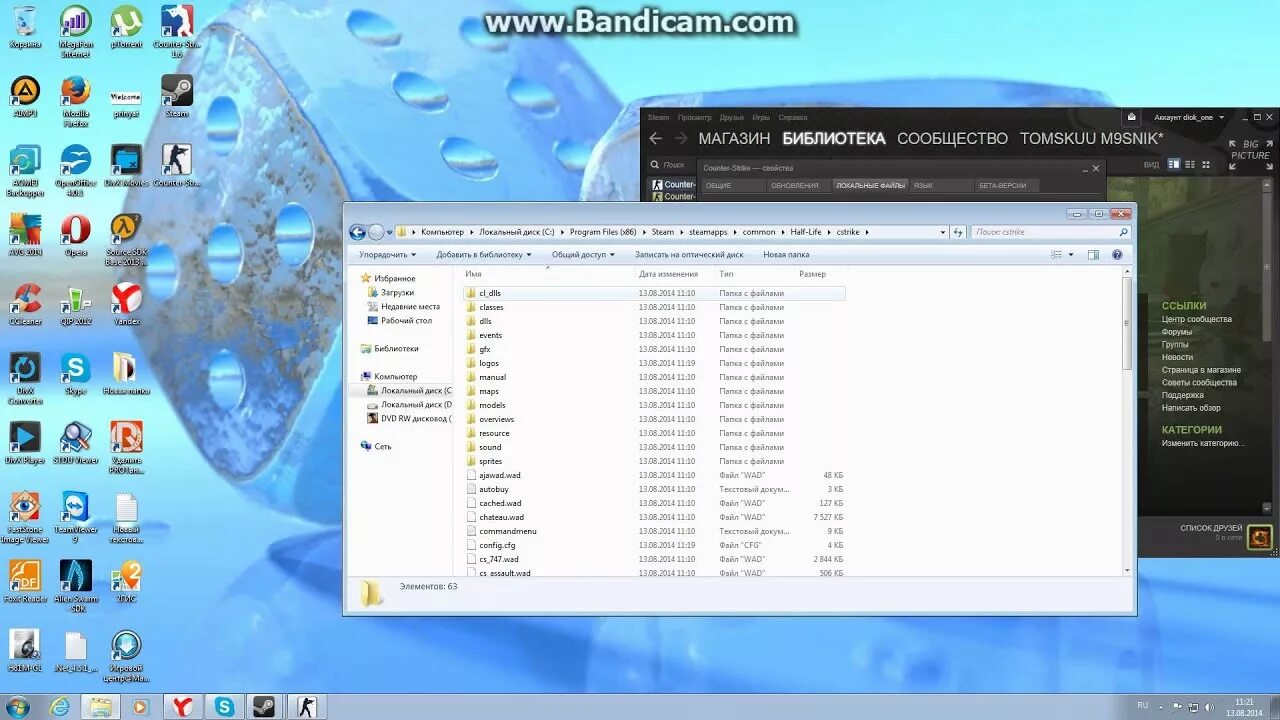Select the sound folder
Image resolution: width=1280 pixels, height=720 pixels.
point(490,447)
